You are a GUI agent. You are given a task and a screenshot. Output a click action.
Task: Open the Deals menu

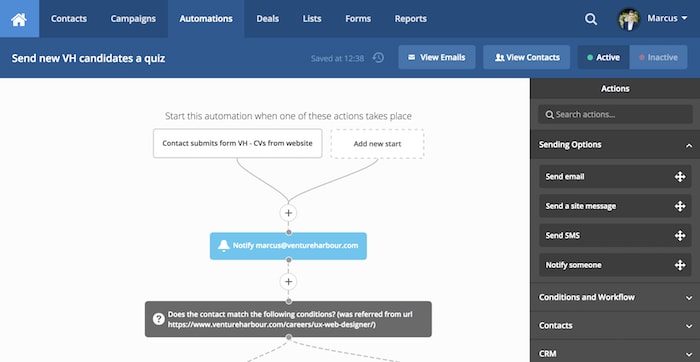click(x=267, y=19)
